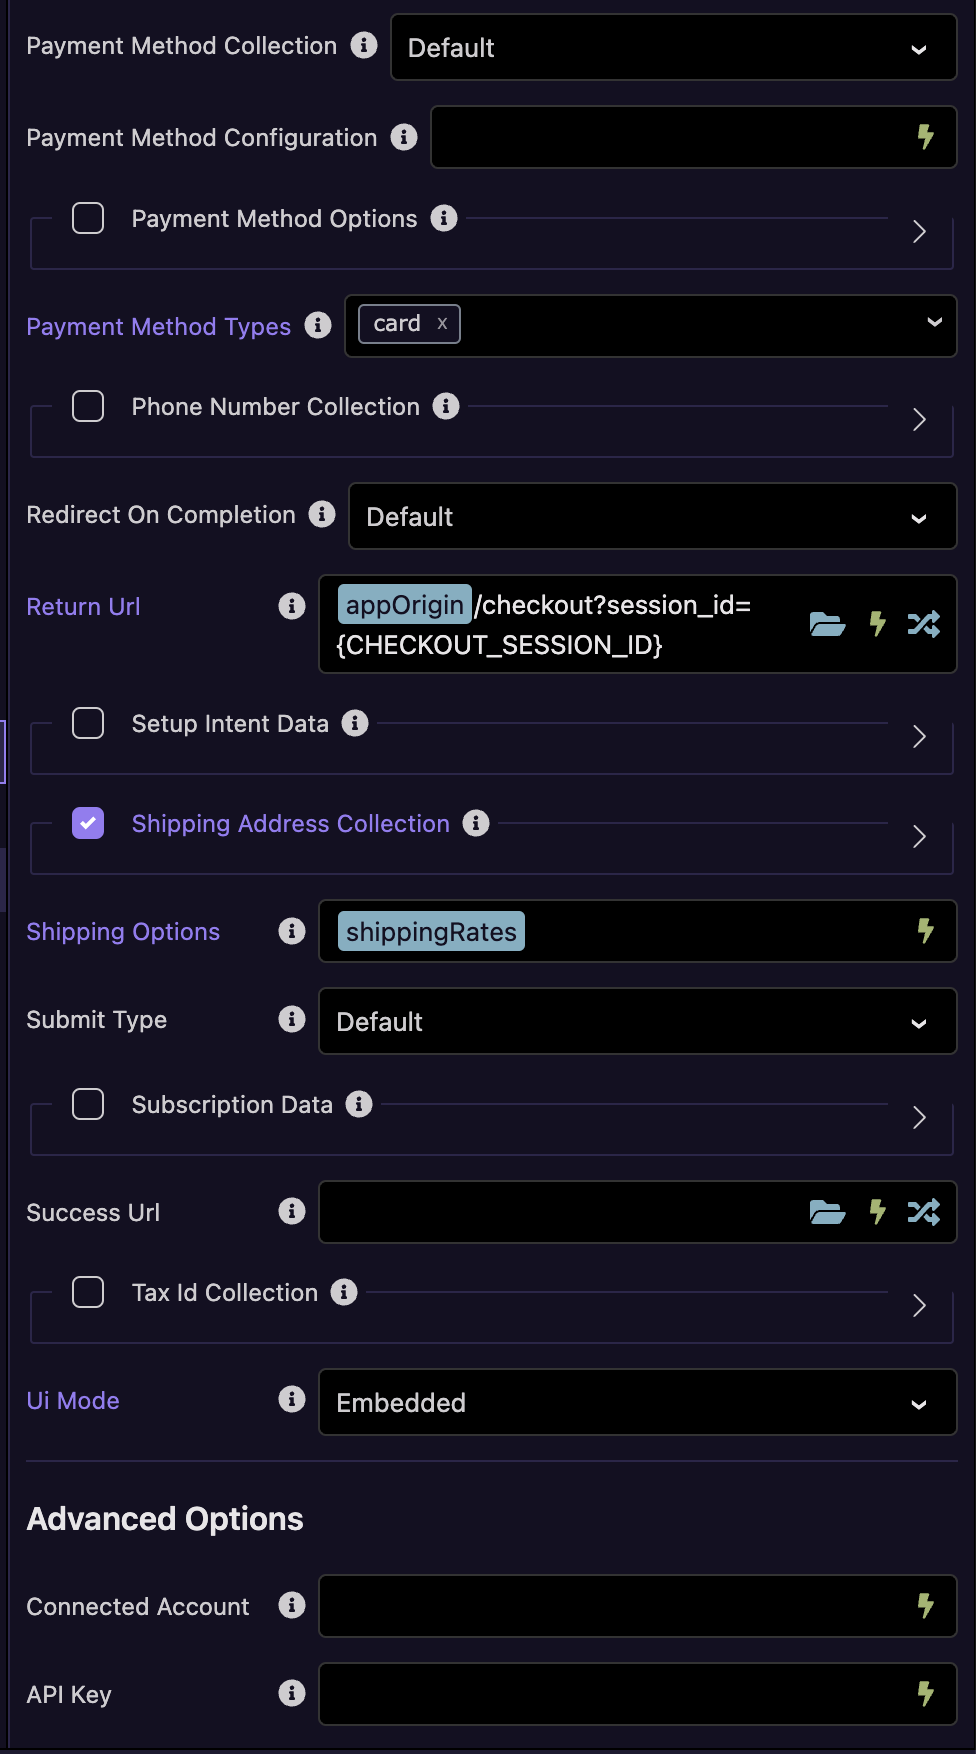976x1754 pixels.
Task: Click the folder icon in Success Url field
Action: click(827, 1212)
